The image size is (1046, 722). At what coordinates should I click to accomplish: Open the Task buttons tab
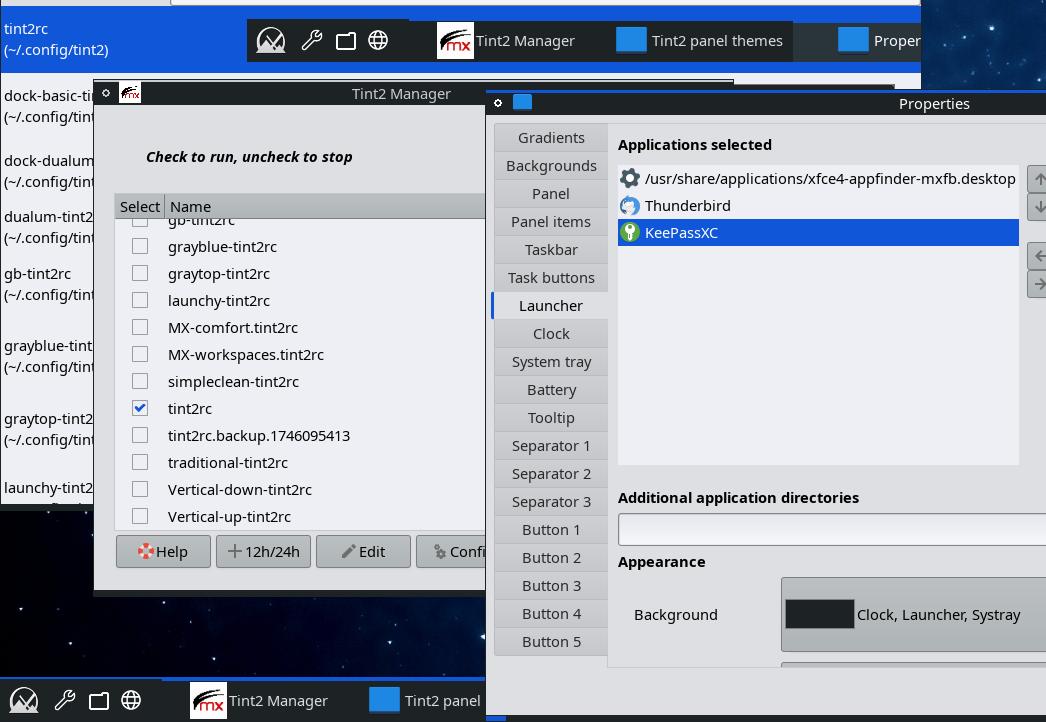[x=551, y=278]
